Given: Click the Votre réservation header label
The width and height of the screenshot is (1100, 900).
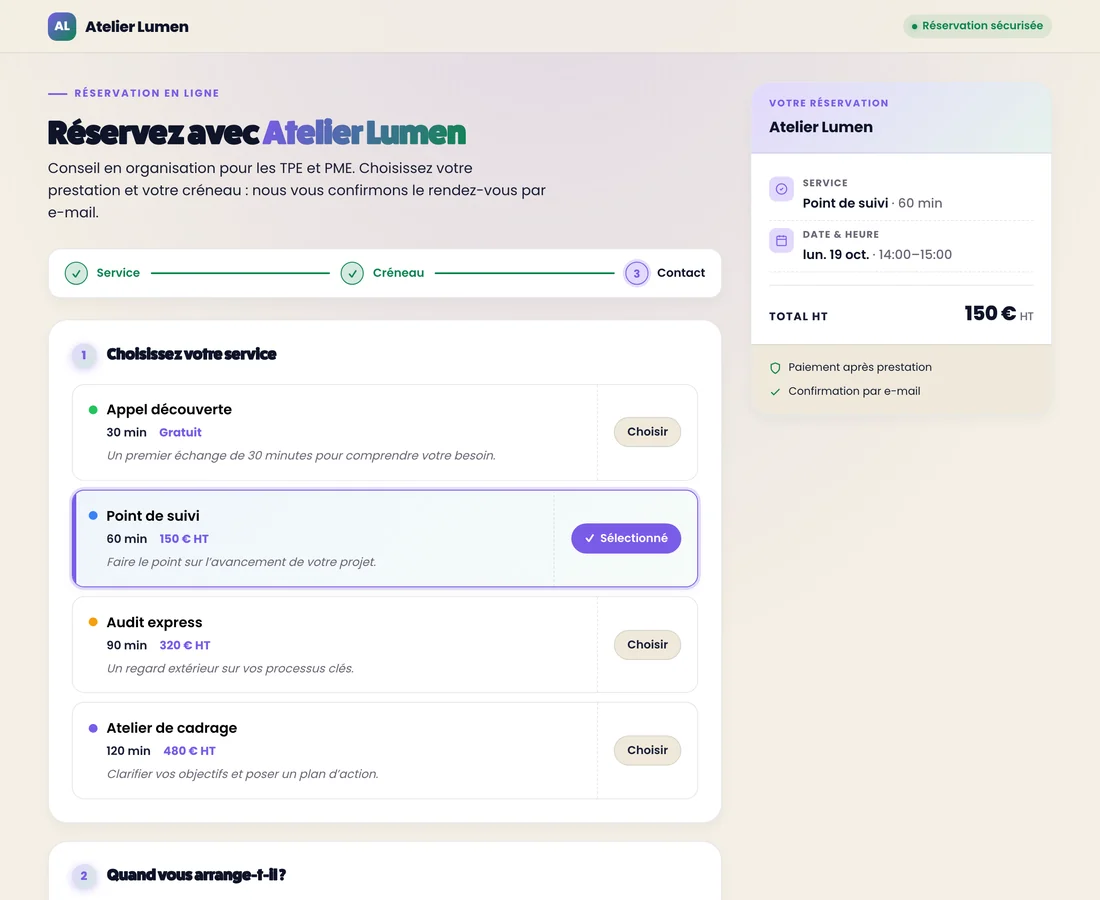Looking at the screenshot, I should point(829,103).
